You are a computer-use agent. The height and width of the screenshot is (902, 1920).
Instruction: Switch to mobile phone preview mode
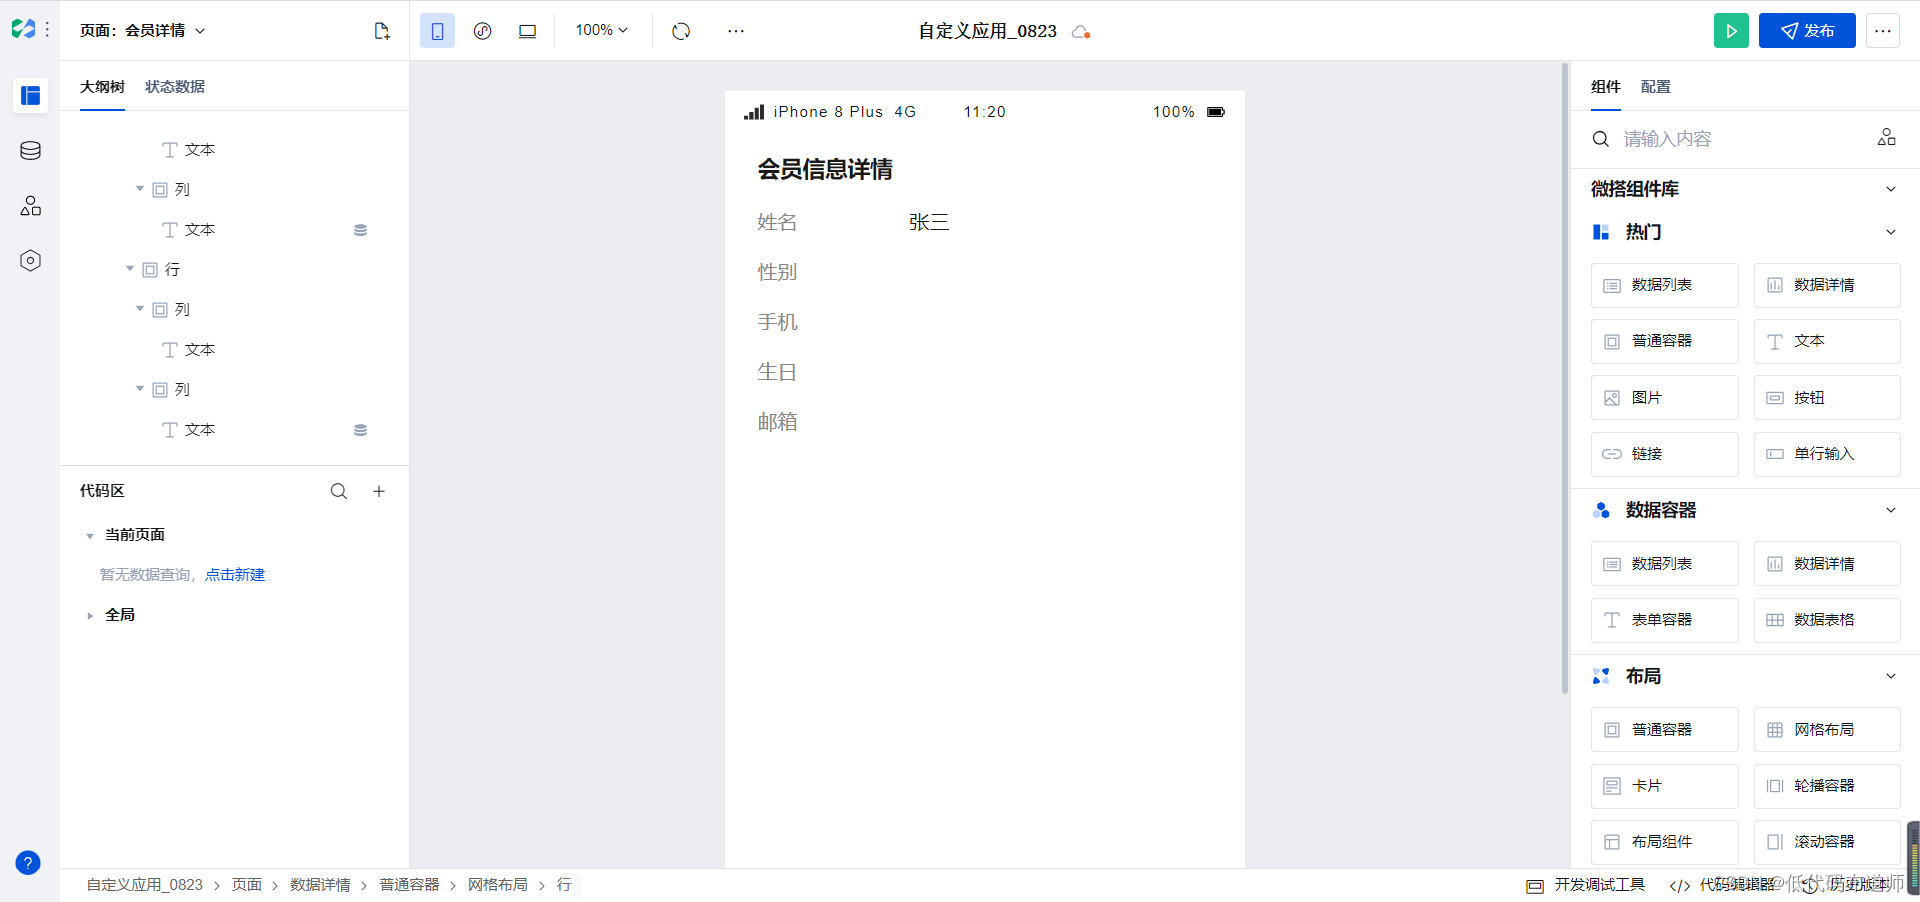click(437, 31)
